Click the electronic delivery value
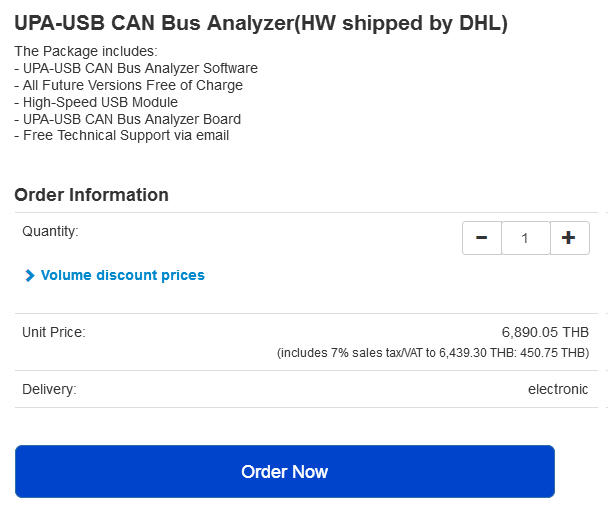Viewport: 608px width, 508px height. [558, 389]
